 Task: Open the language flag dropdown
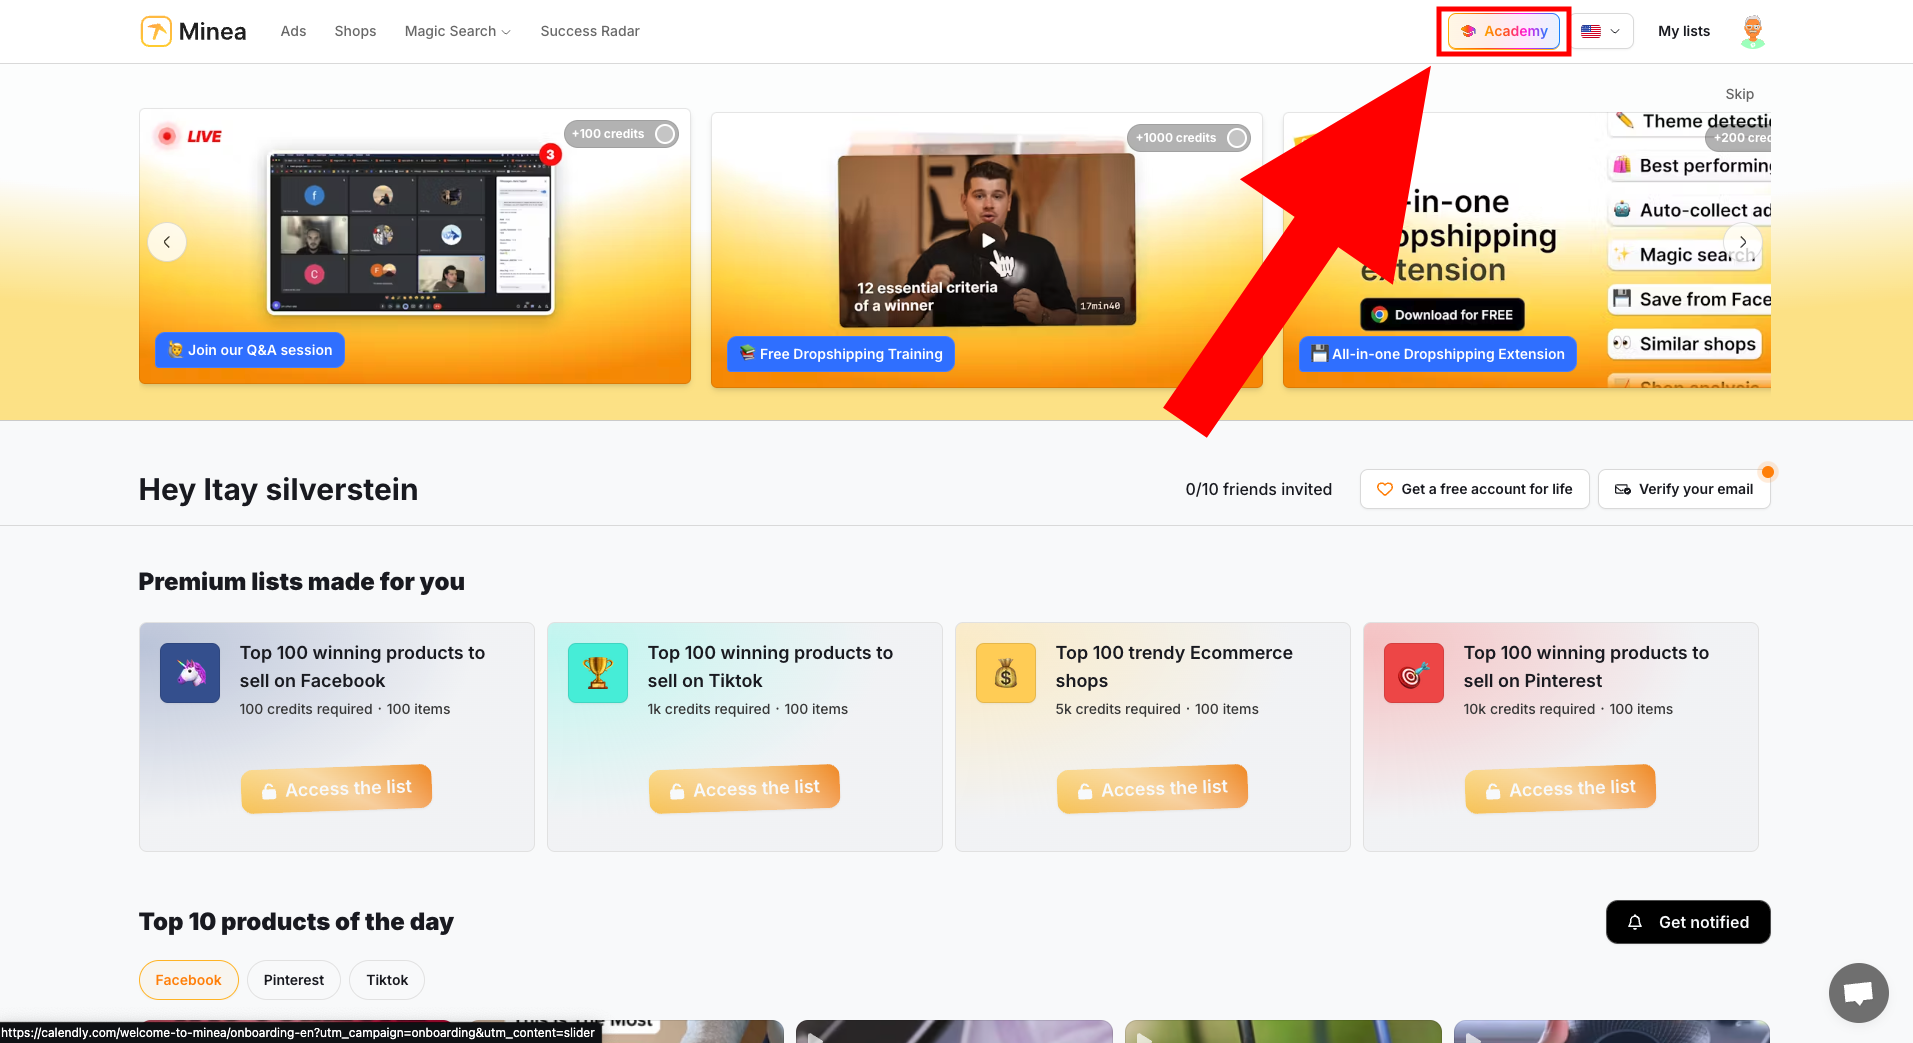(x=1600, y=31)
